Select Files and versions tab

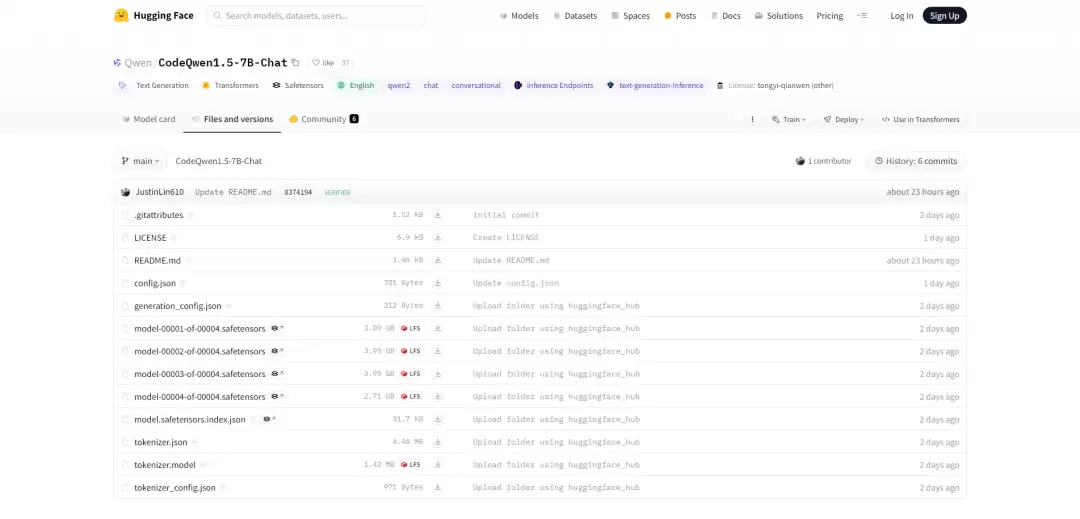(232, 120)
